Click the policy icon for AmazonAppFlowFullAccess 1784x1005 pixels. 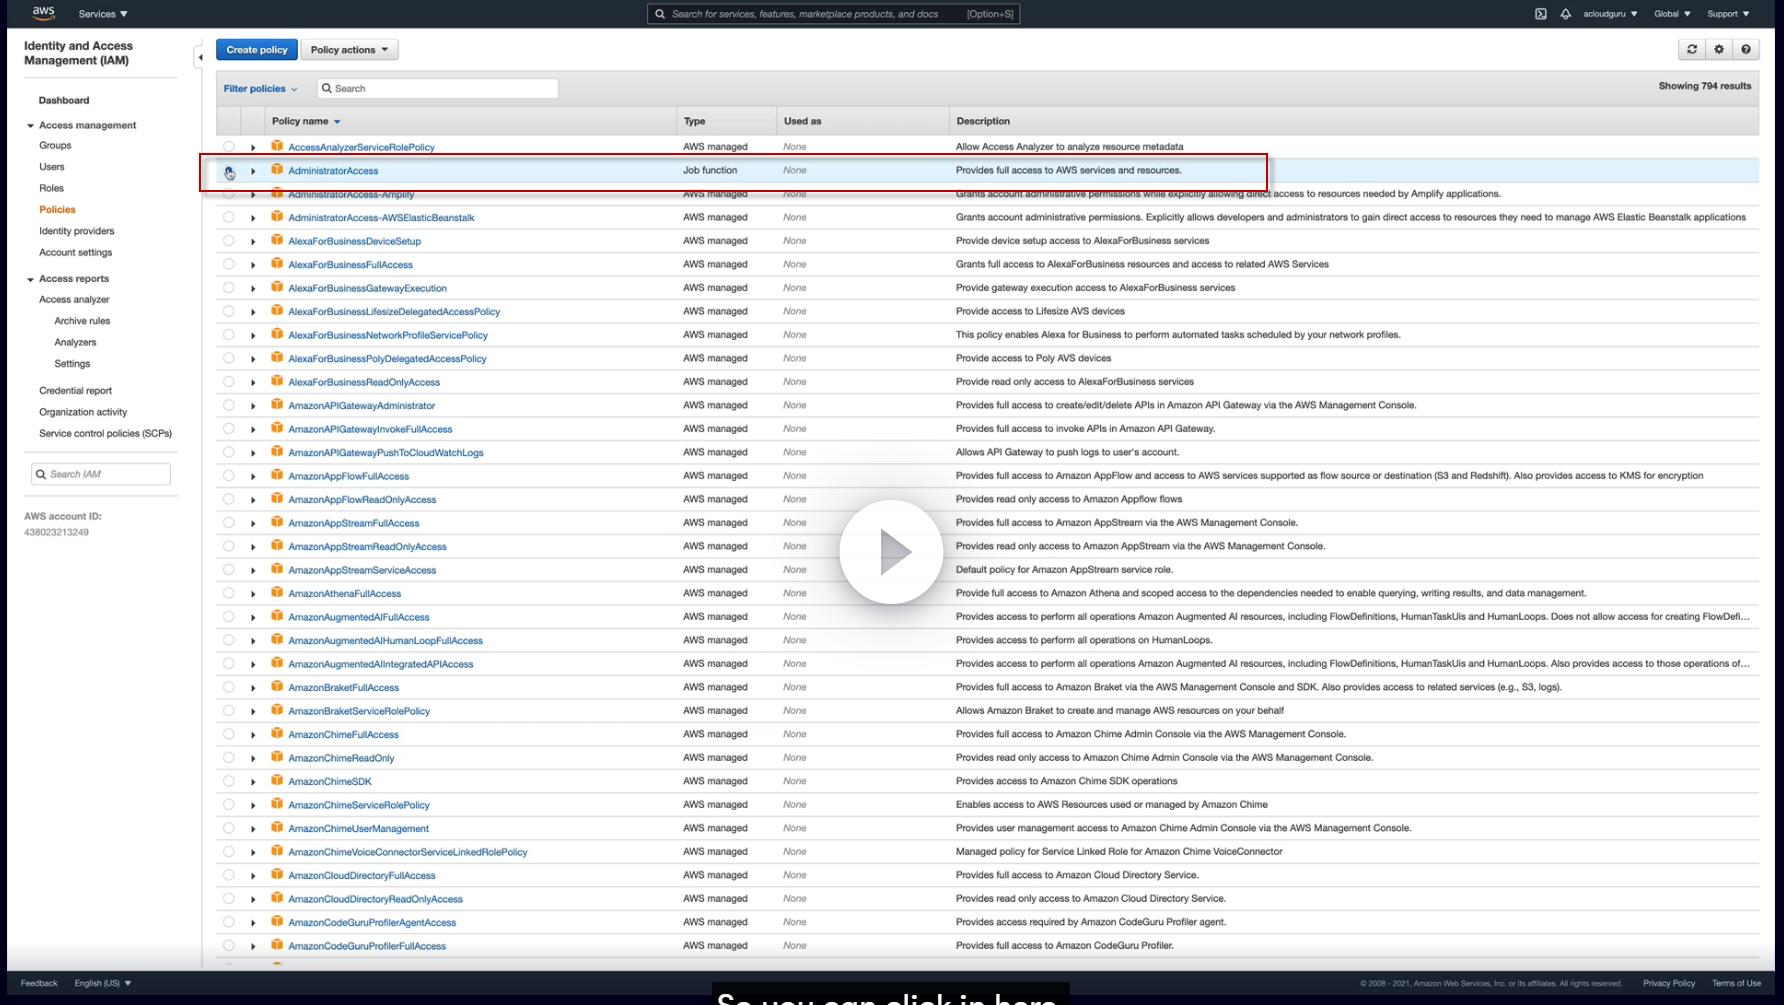277,475
